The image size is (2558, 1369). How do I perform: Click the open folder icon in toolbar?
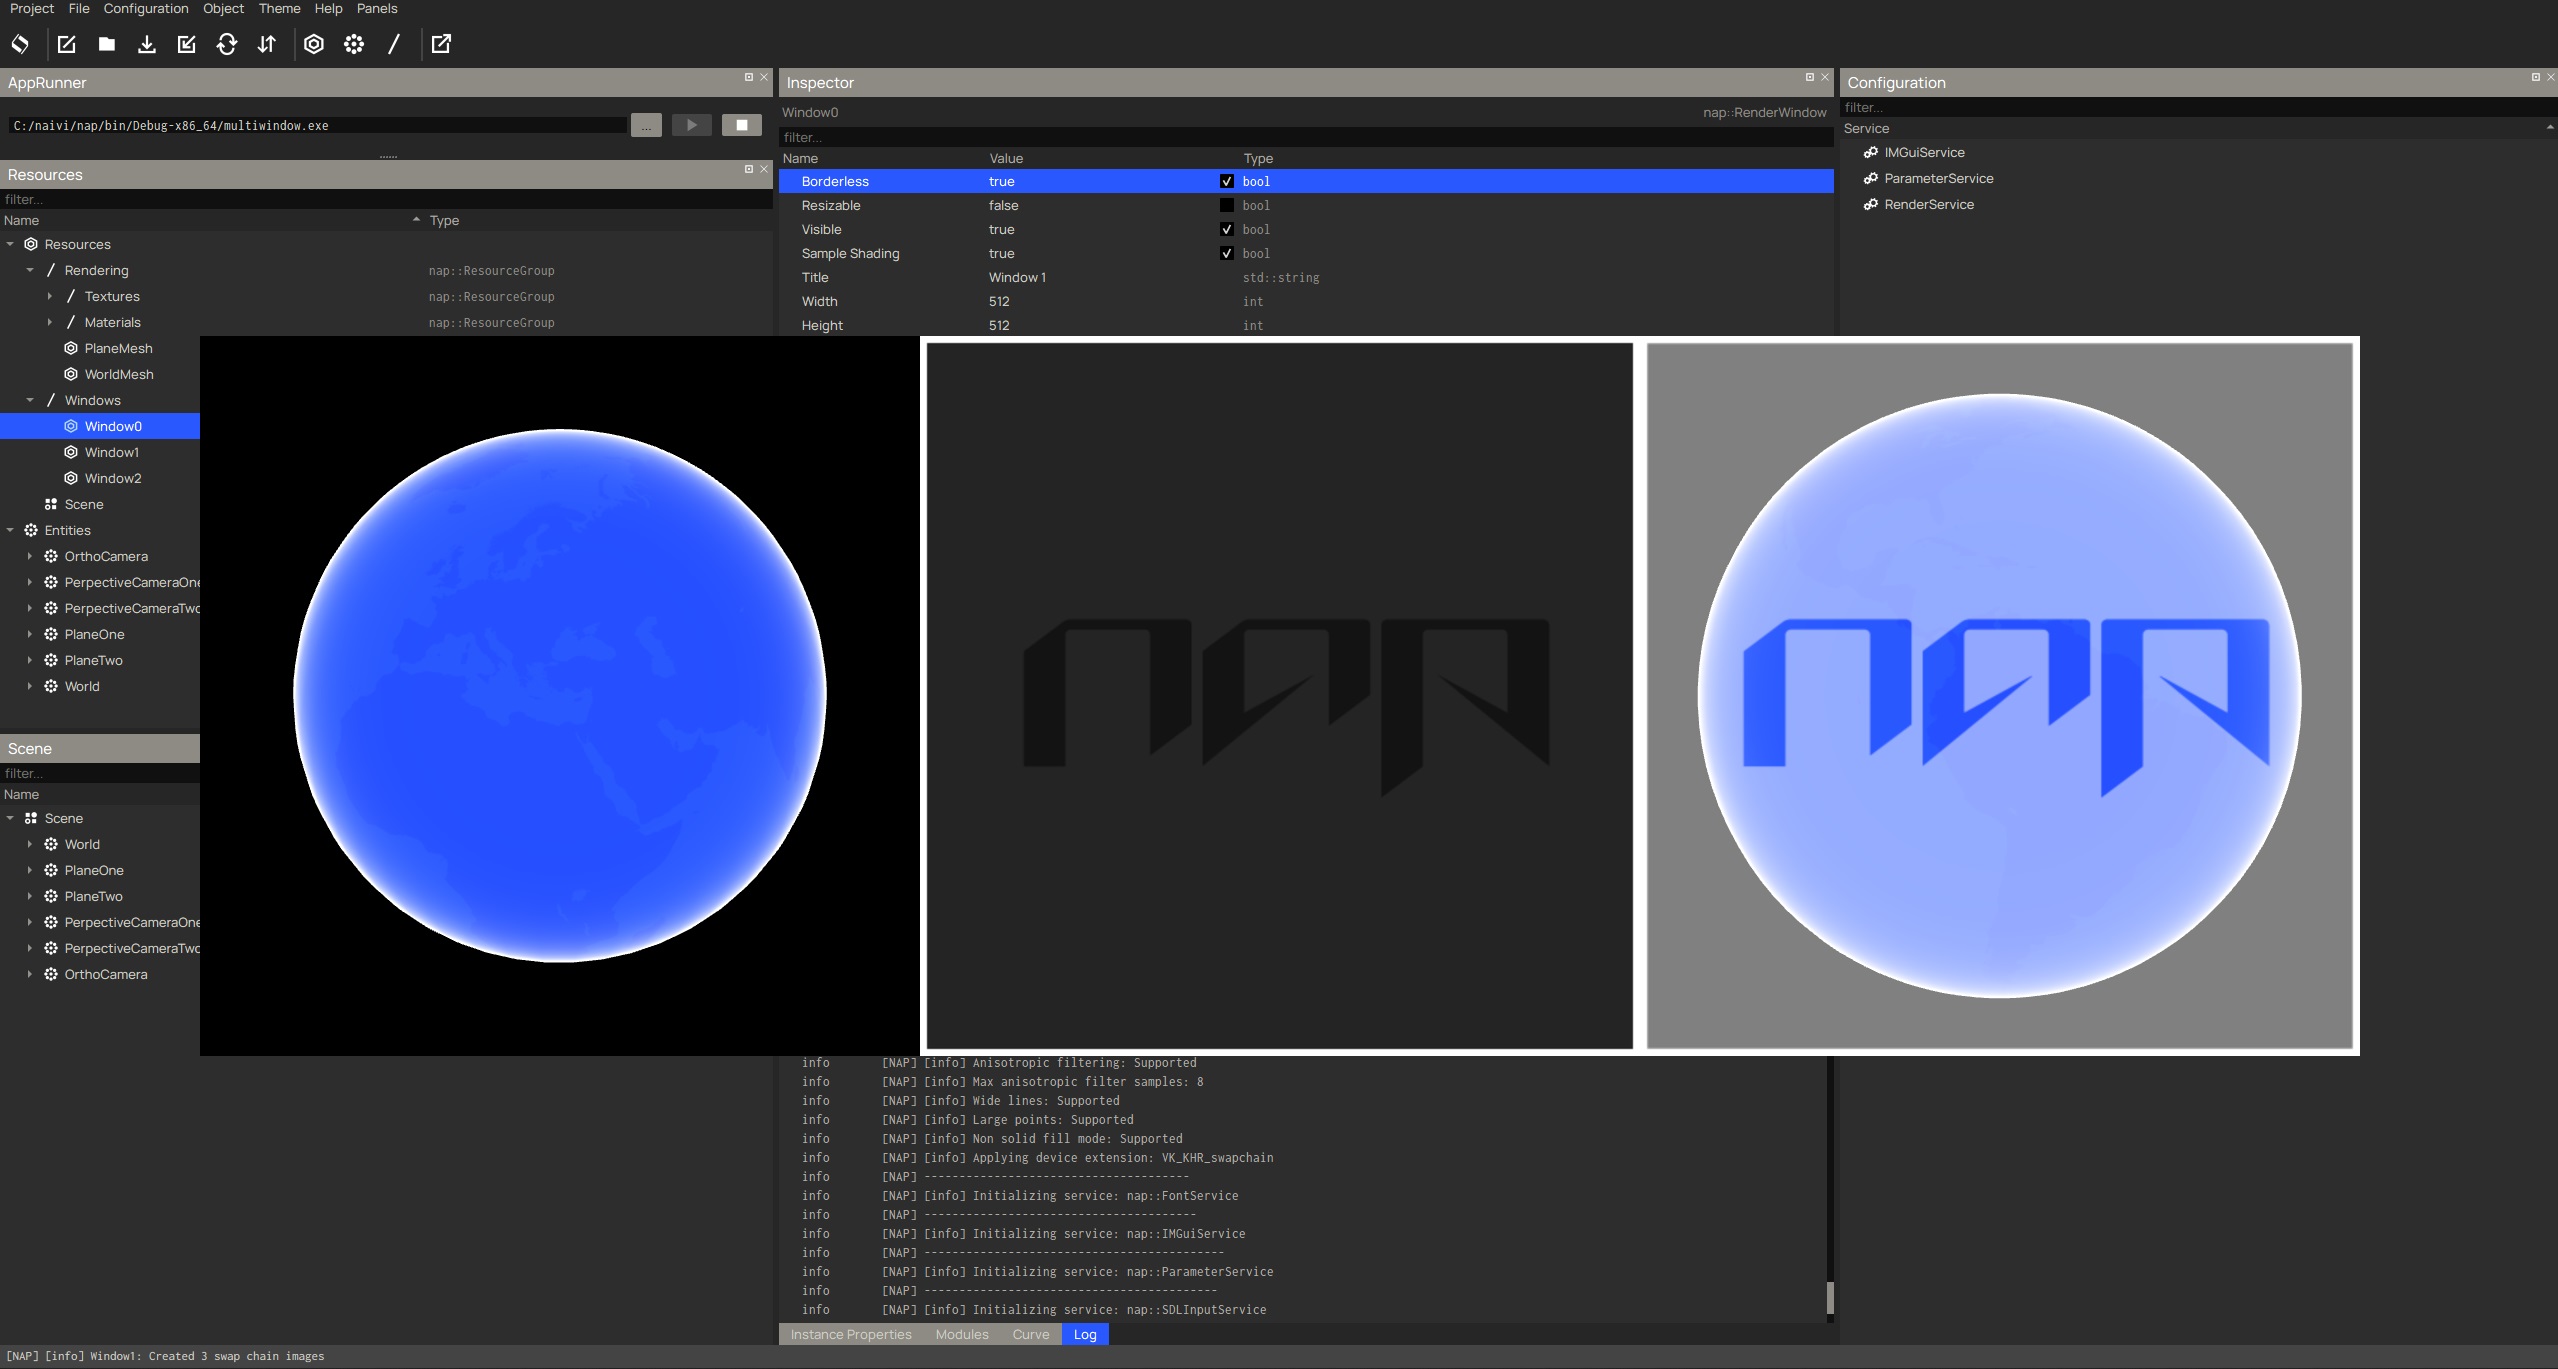pyautogui.click(x=105, y=44)
